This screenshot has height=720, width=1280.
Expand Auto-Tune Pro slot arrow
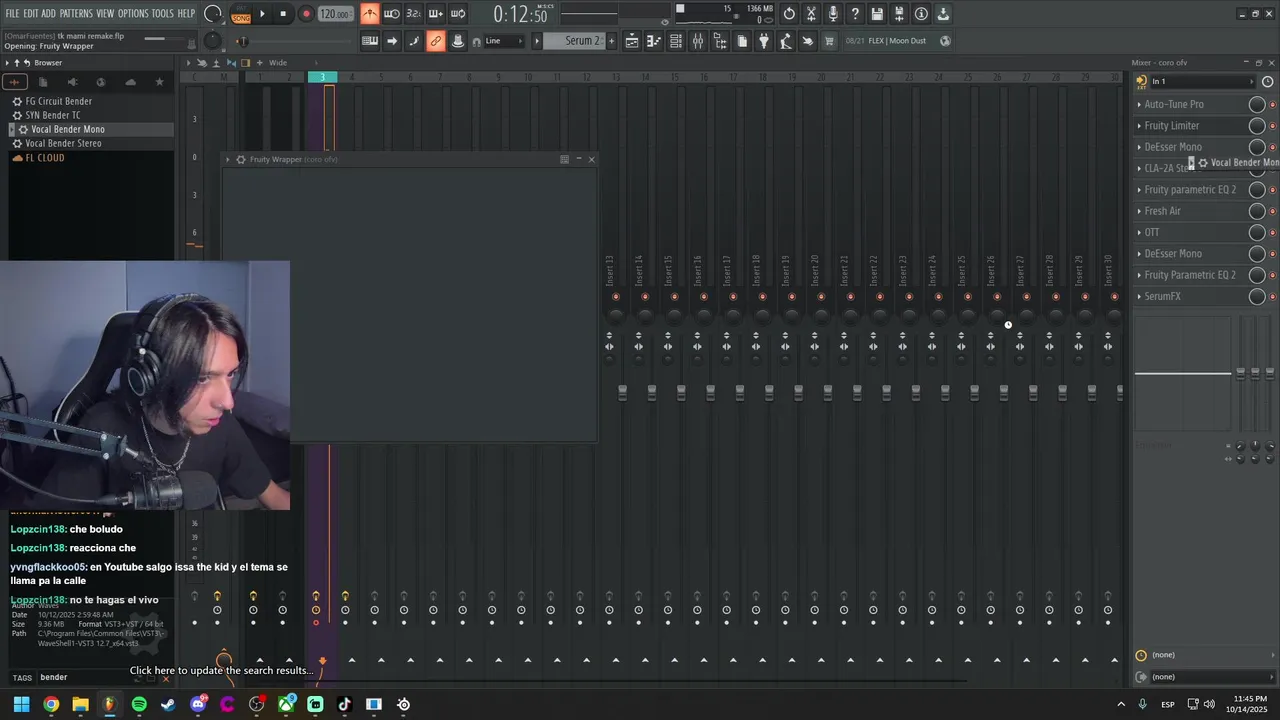1139,104
